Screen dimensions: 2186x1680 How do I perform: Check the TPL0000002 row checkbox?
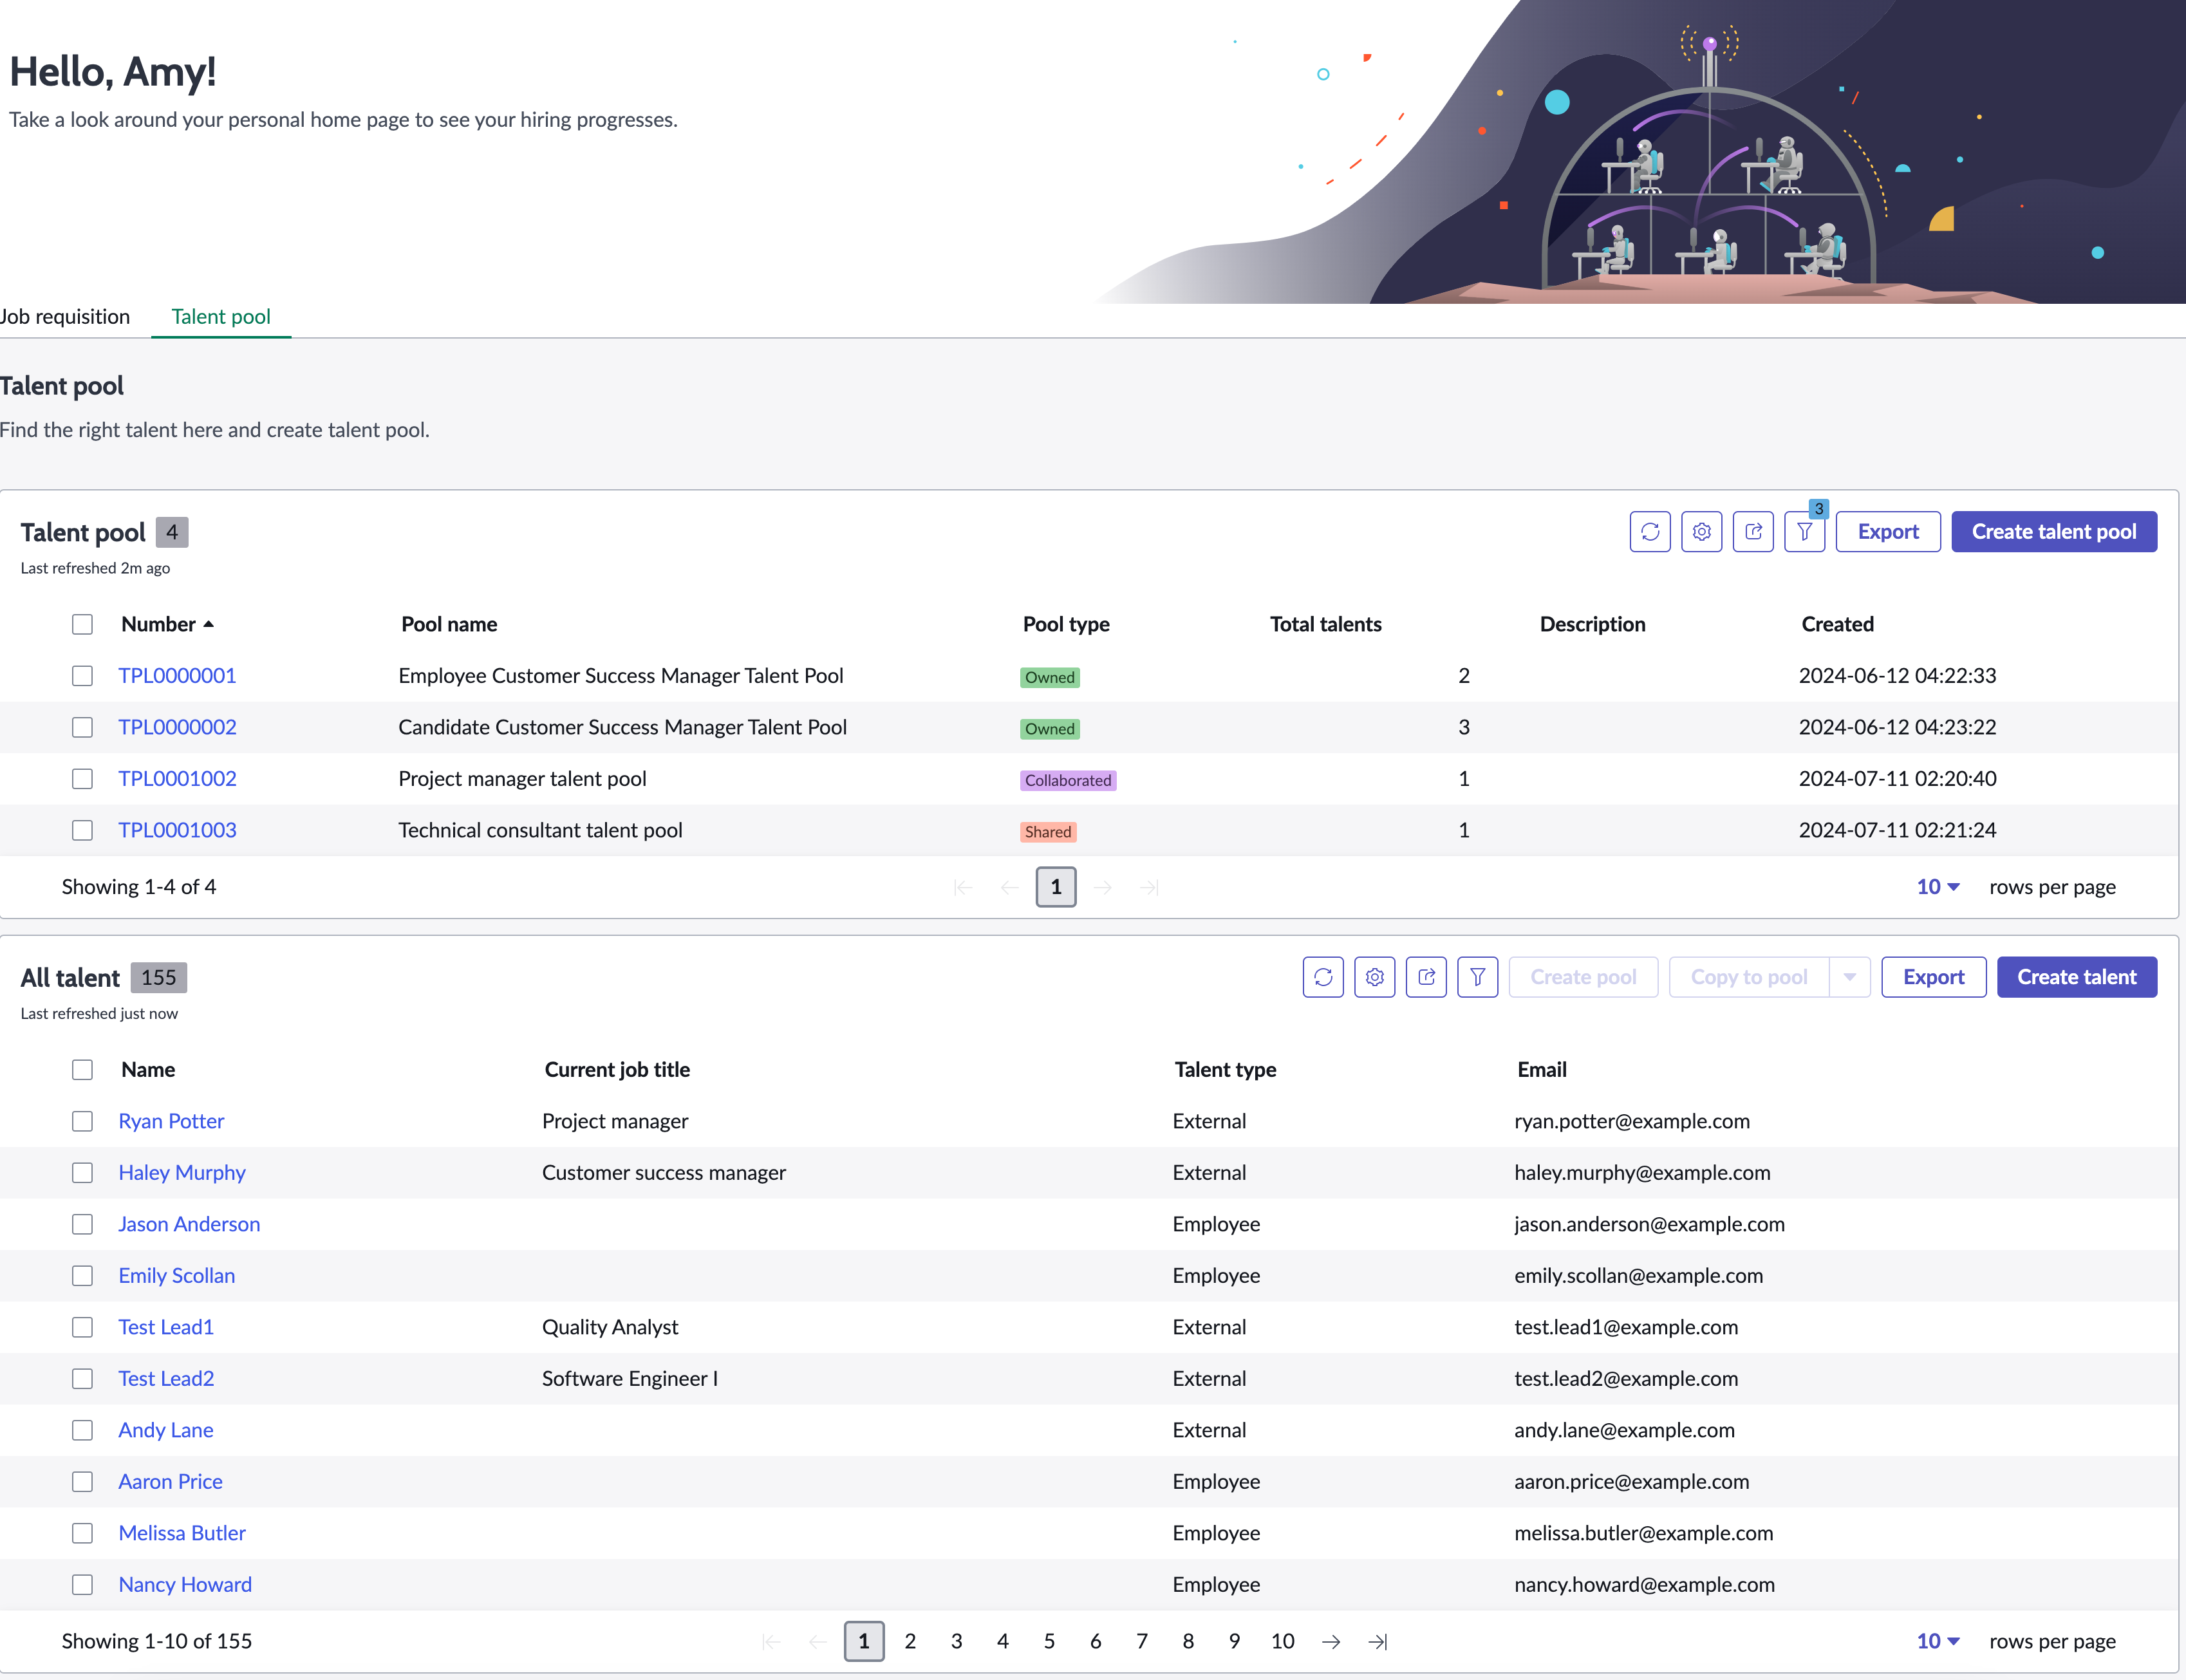(x=82, y=727)
